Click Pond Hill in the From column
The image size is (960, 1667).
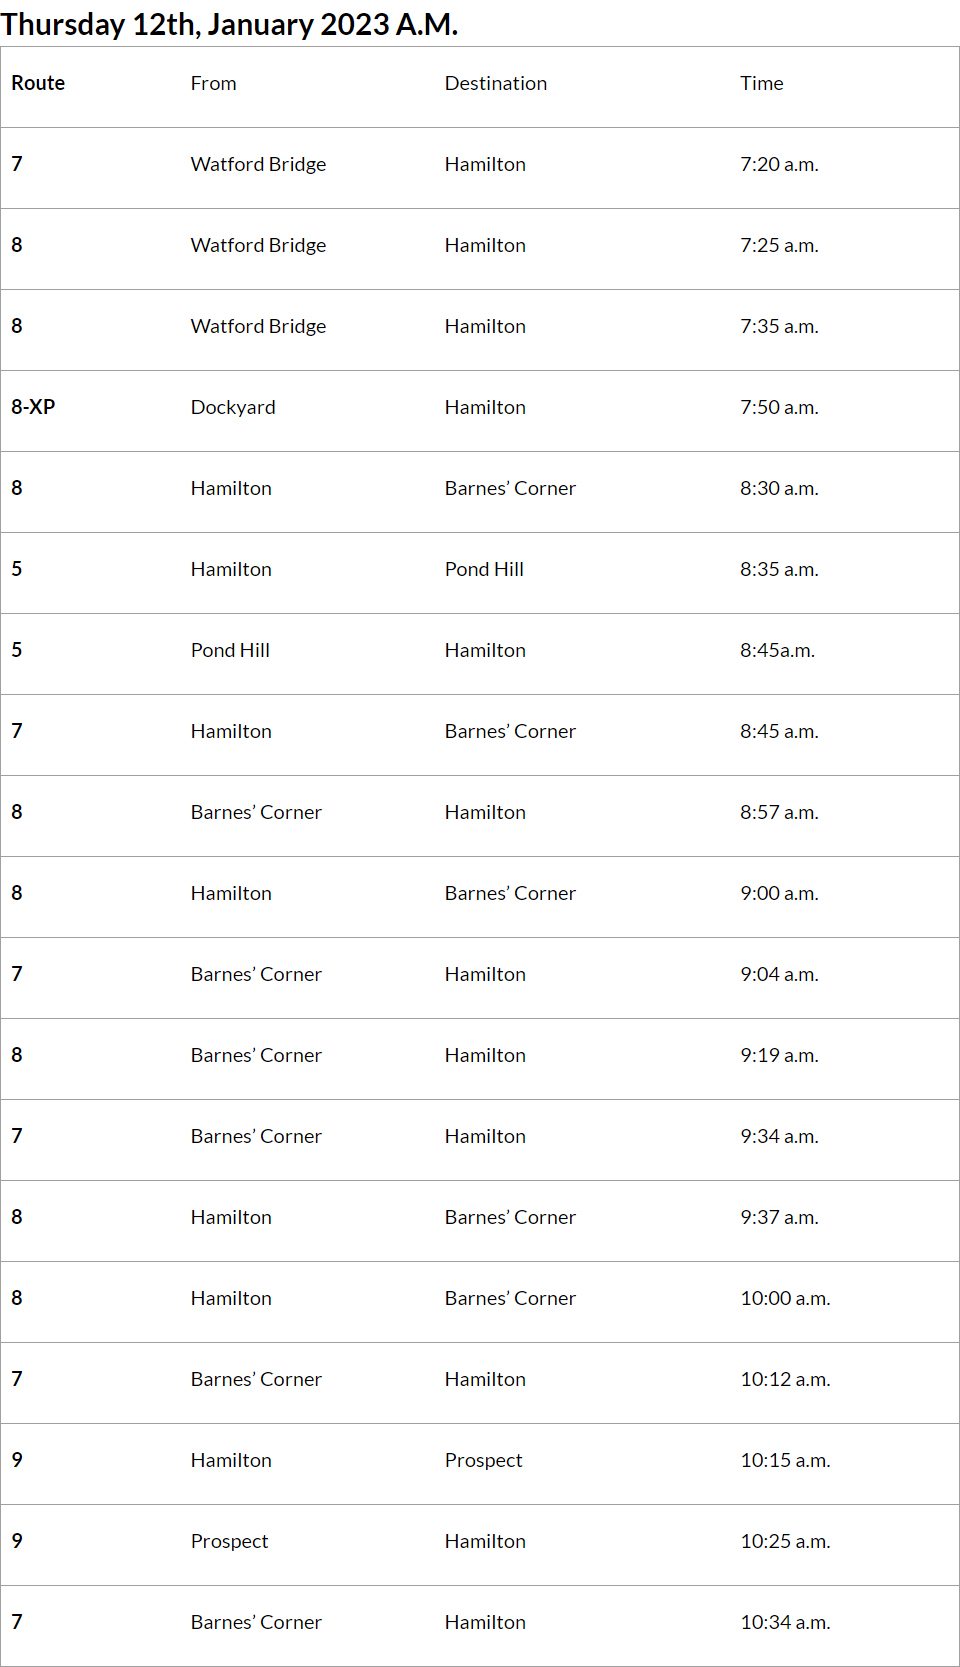(x=230, y=650)
